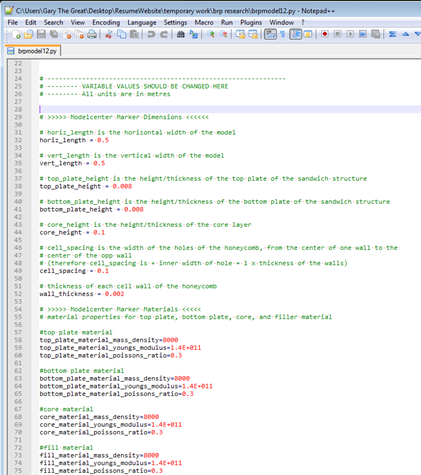Click 'Modelcenter Marker Materials' comment

pyautogui.click(x=124, y=309)
